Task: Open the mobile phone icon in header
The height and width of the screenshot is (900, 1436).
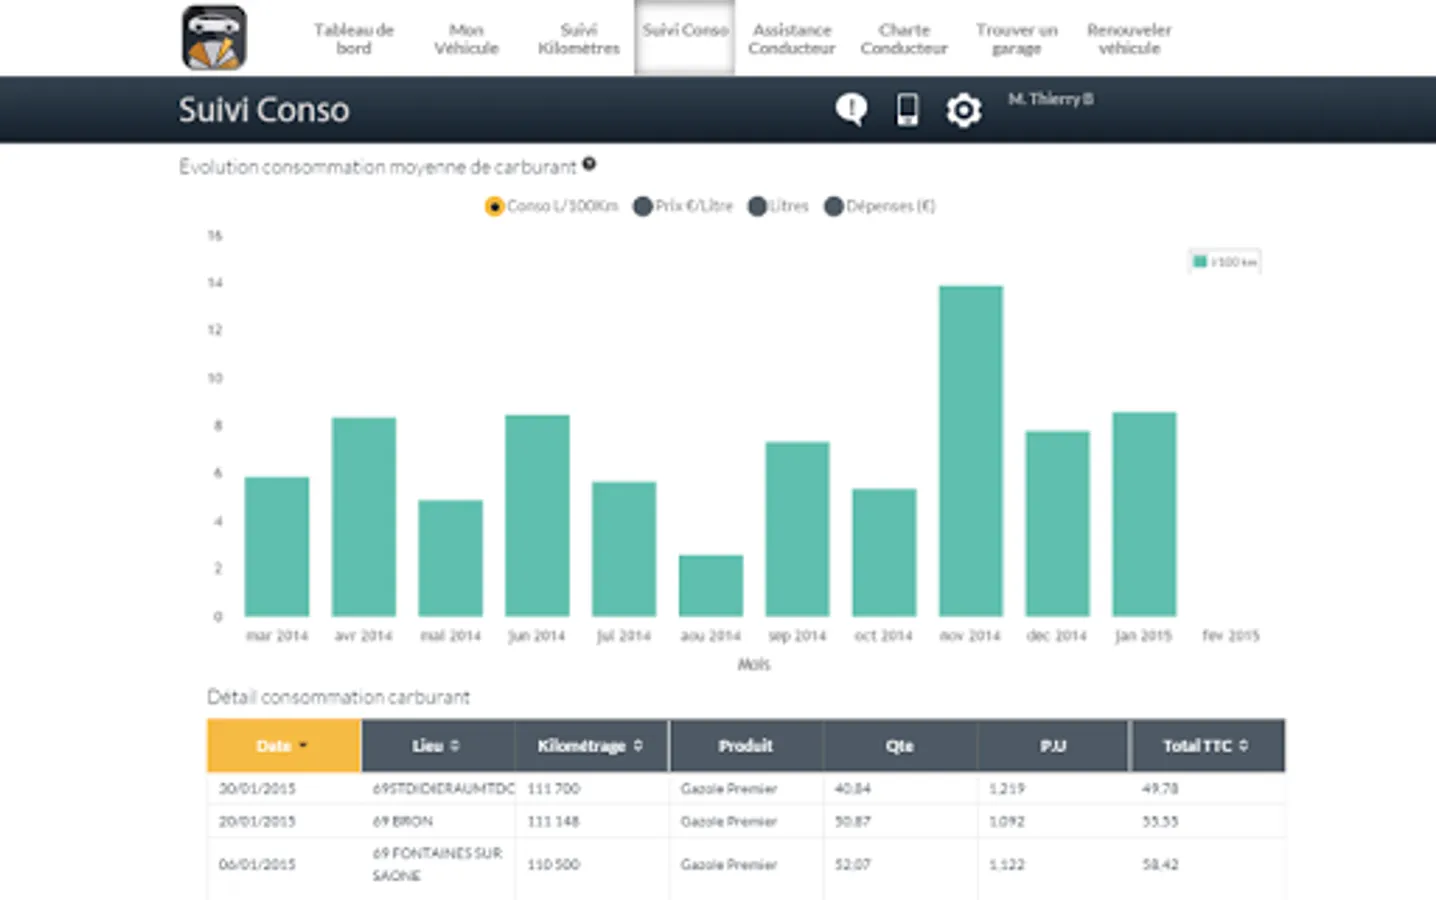Action: (906, 109)
